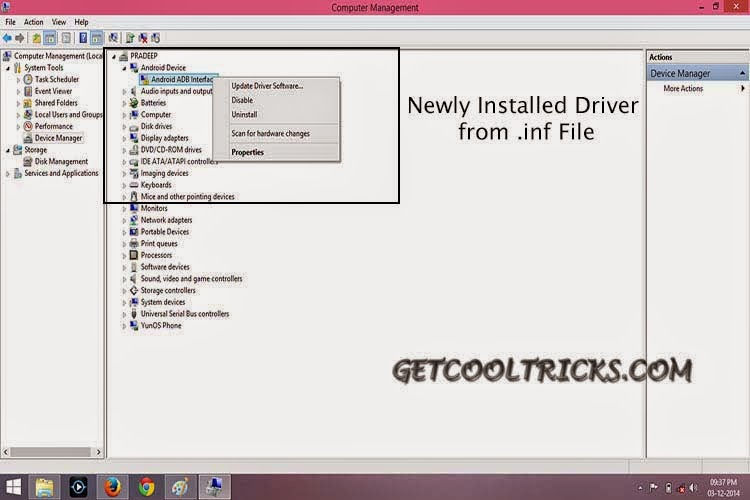The height and width of the screenshot is (500, 750).
Task: Click the Processors icon
Action: (134, 255)
